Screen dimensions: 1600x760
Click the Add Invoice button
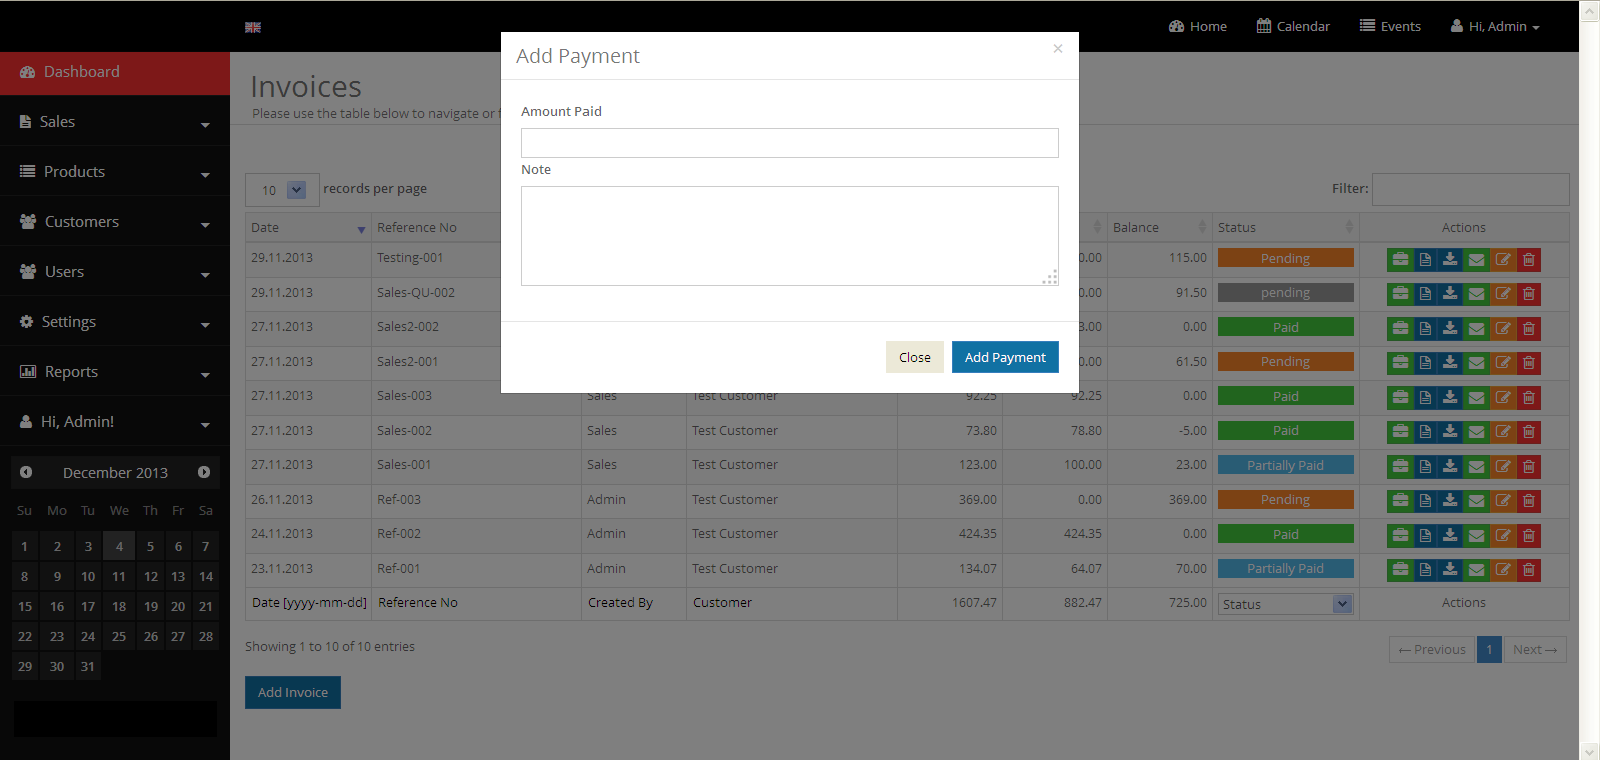pos(293,692)
